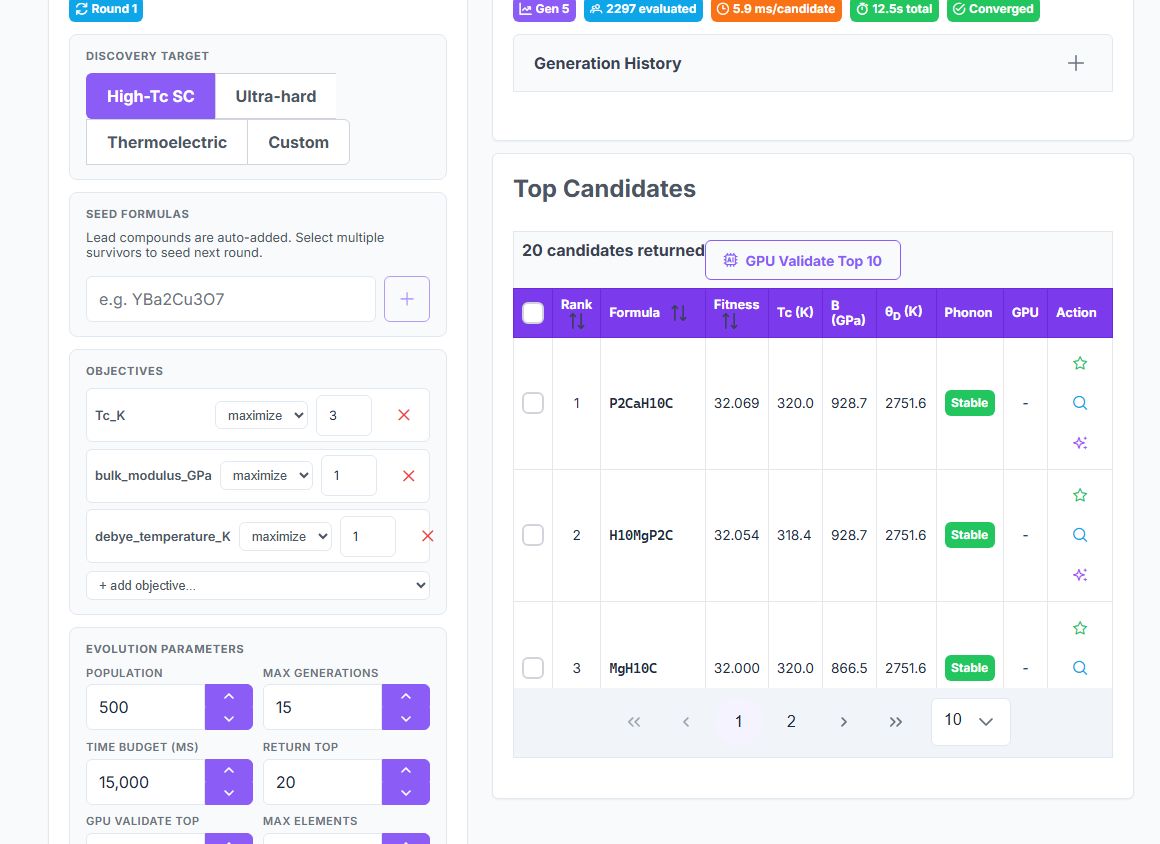Viewport: 1160px width, 844px height.
Task: Check the MgH10C row checkbox
Action: pyautogui.click(x=533, y=668)
